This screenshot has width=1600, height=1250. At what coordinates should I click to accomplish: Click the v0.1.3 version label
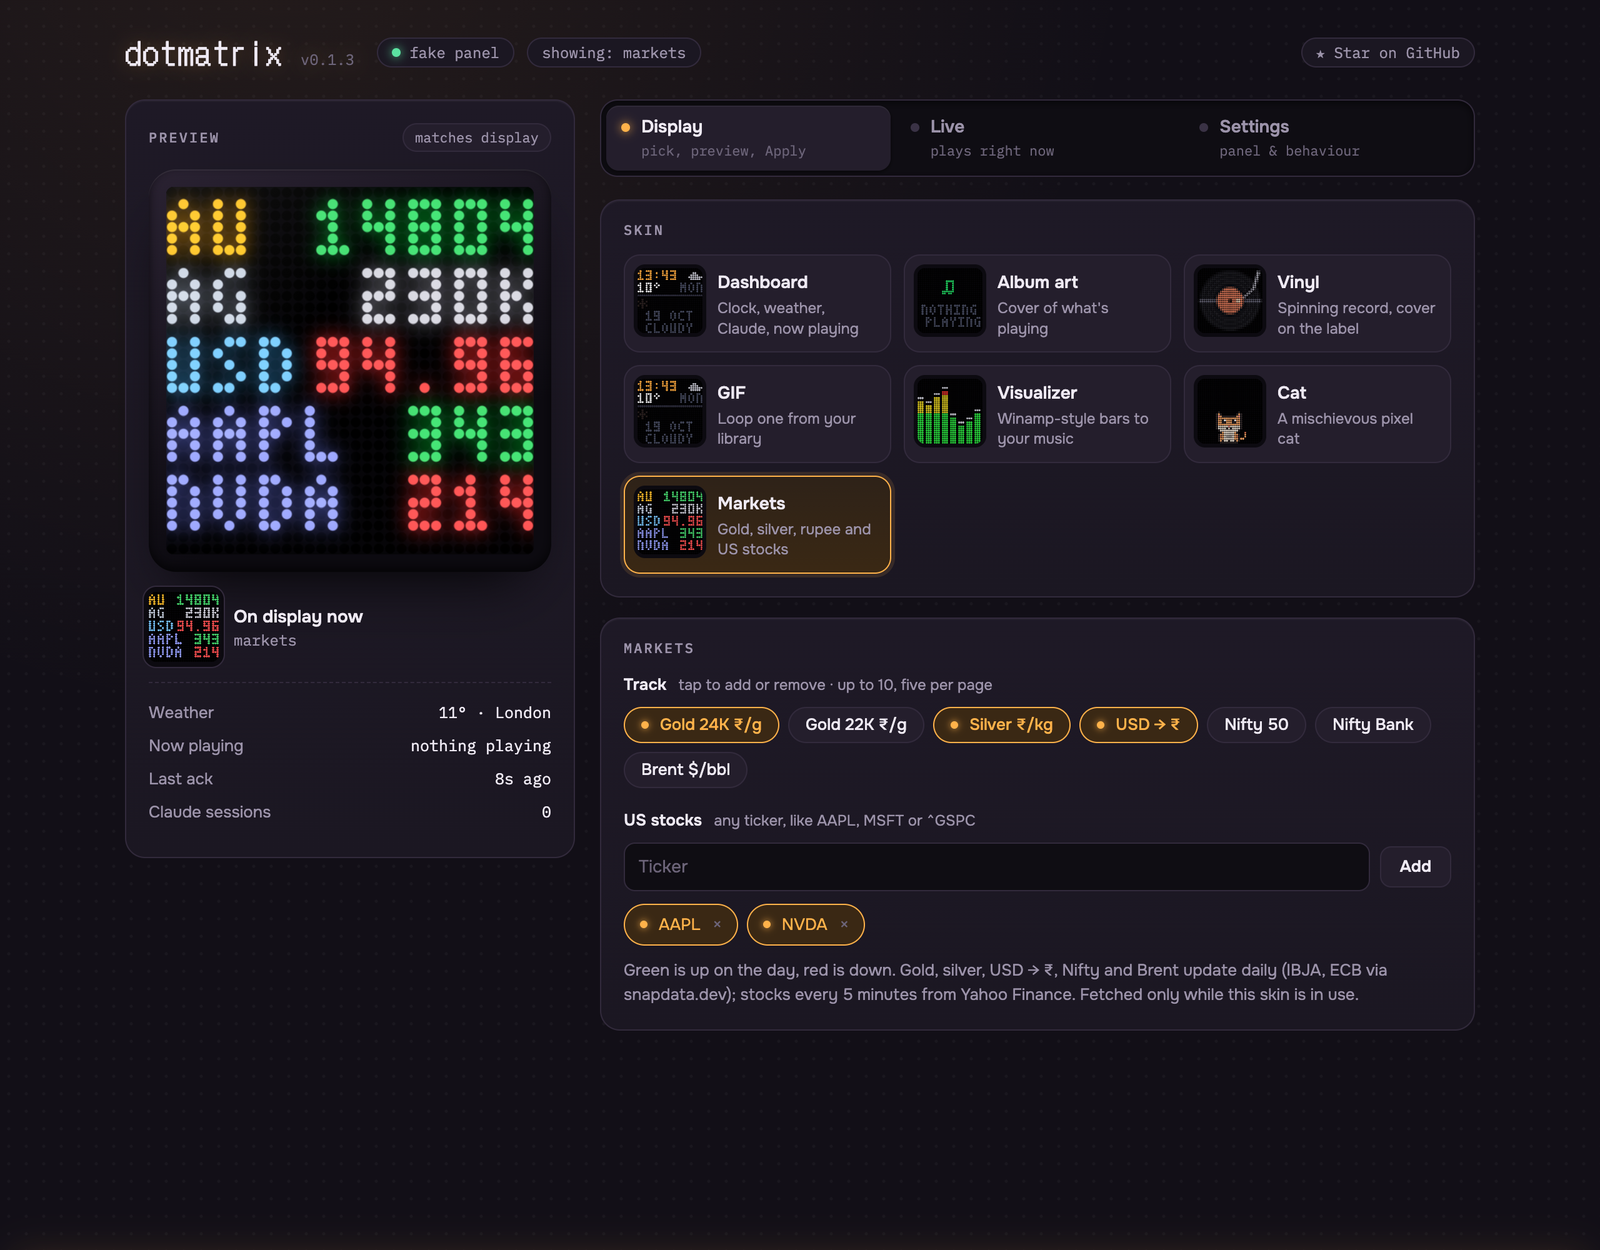click(x=327, y=60)
